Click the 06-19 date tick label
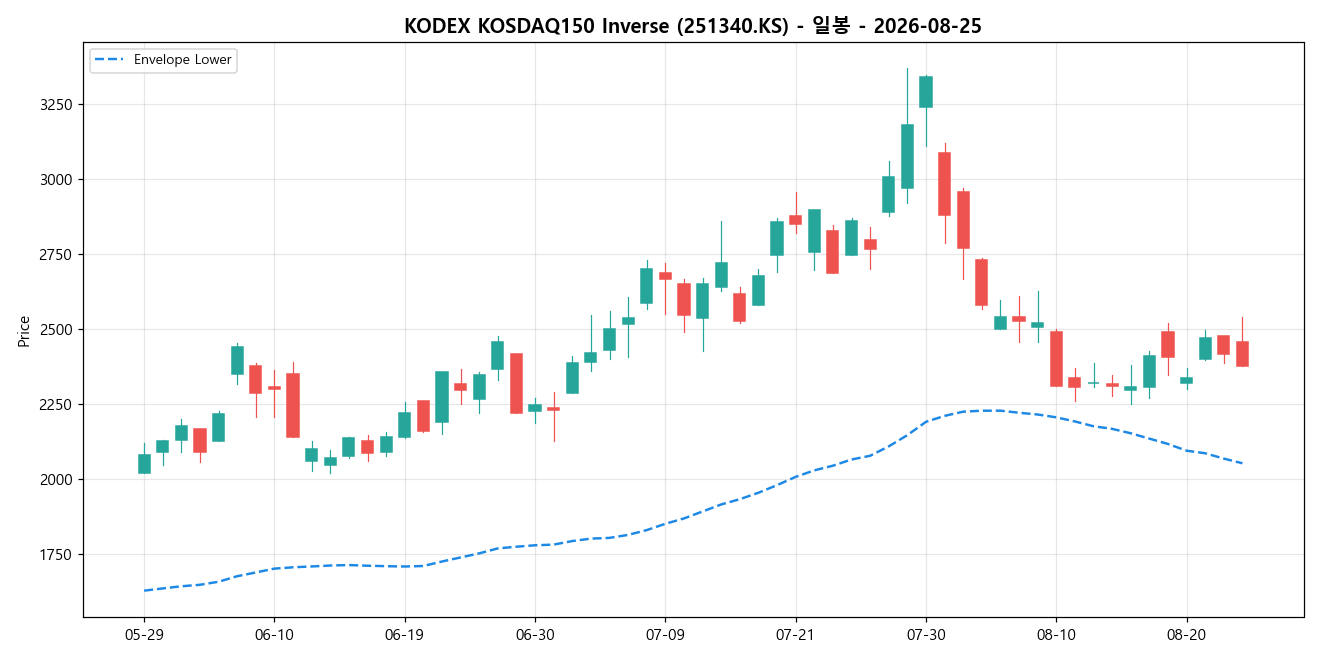 coord(404,634)
